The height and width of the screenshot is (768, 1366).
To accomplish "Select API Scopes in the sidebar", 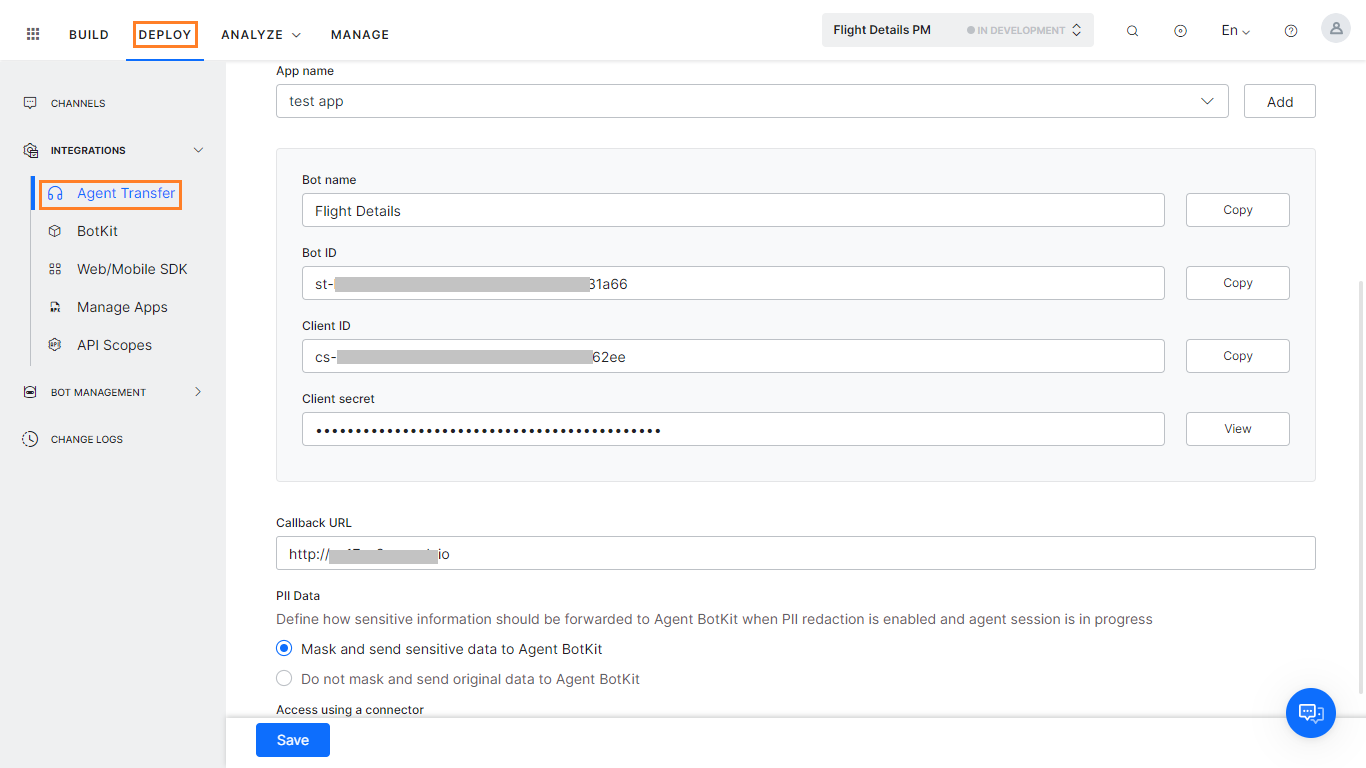I will (114, 344).
